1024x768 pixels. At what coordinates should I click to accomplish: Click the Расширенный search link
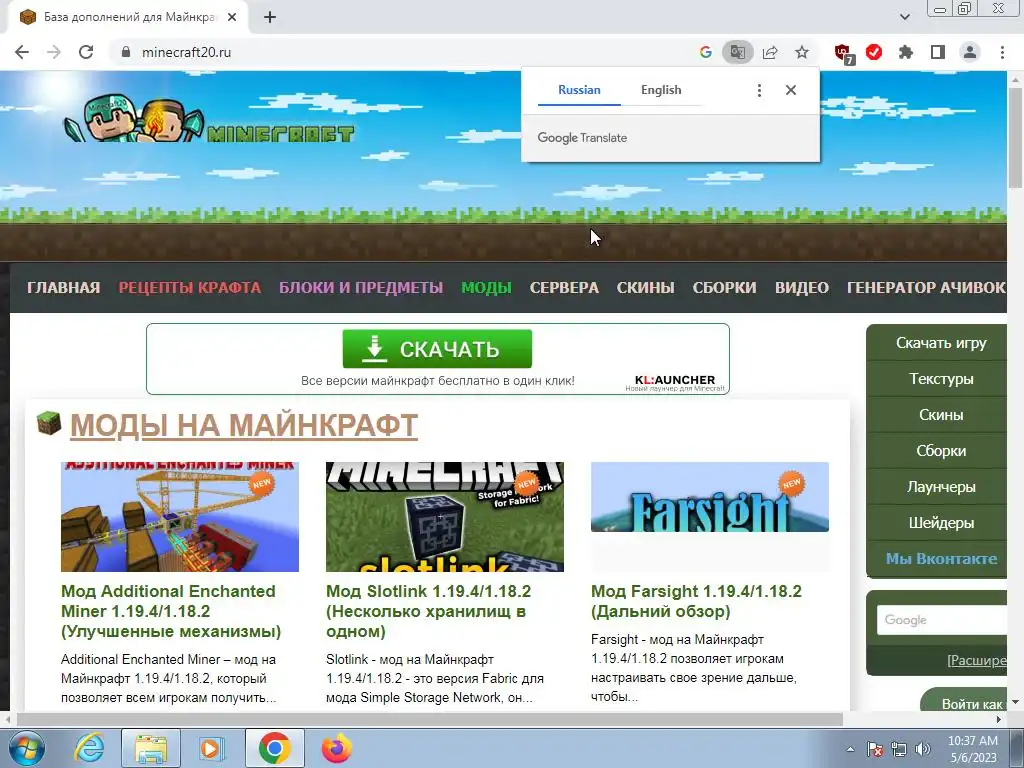click(x=976, y=660)
